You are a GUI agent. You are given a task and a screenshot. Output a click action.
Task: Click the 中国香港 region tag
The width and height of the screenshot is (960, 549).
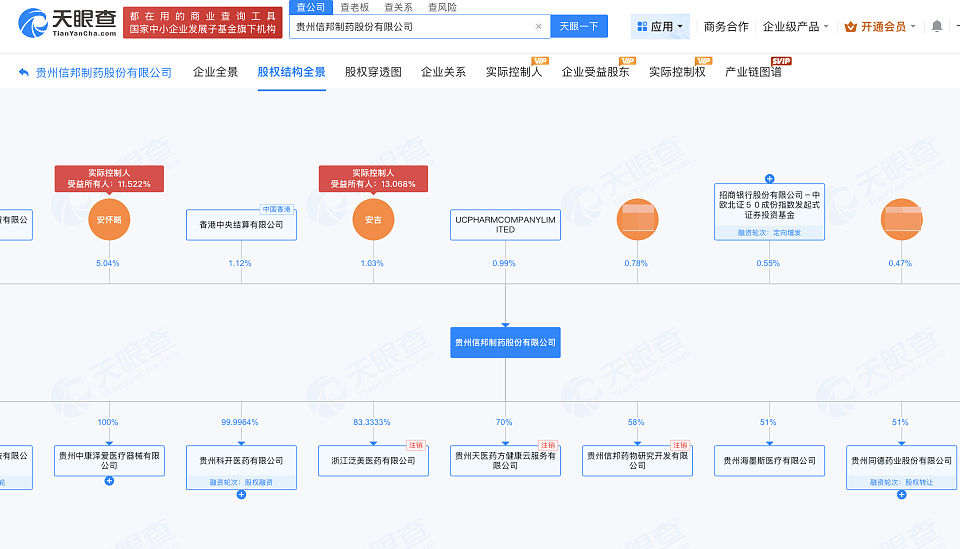click(277, 209)
